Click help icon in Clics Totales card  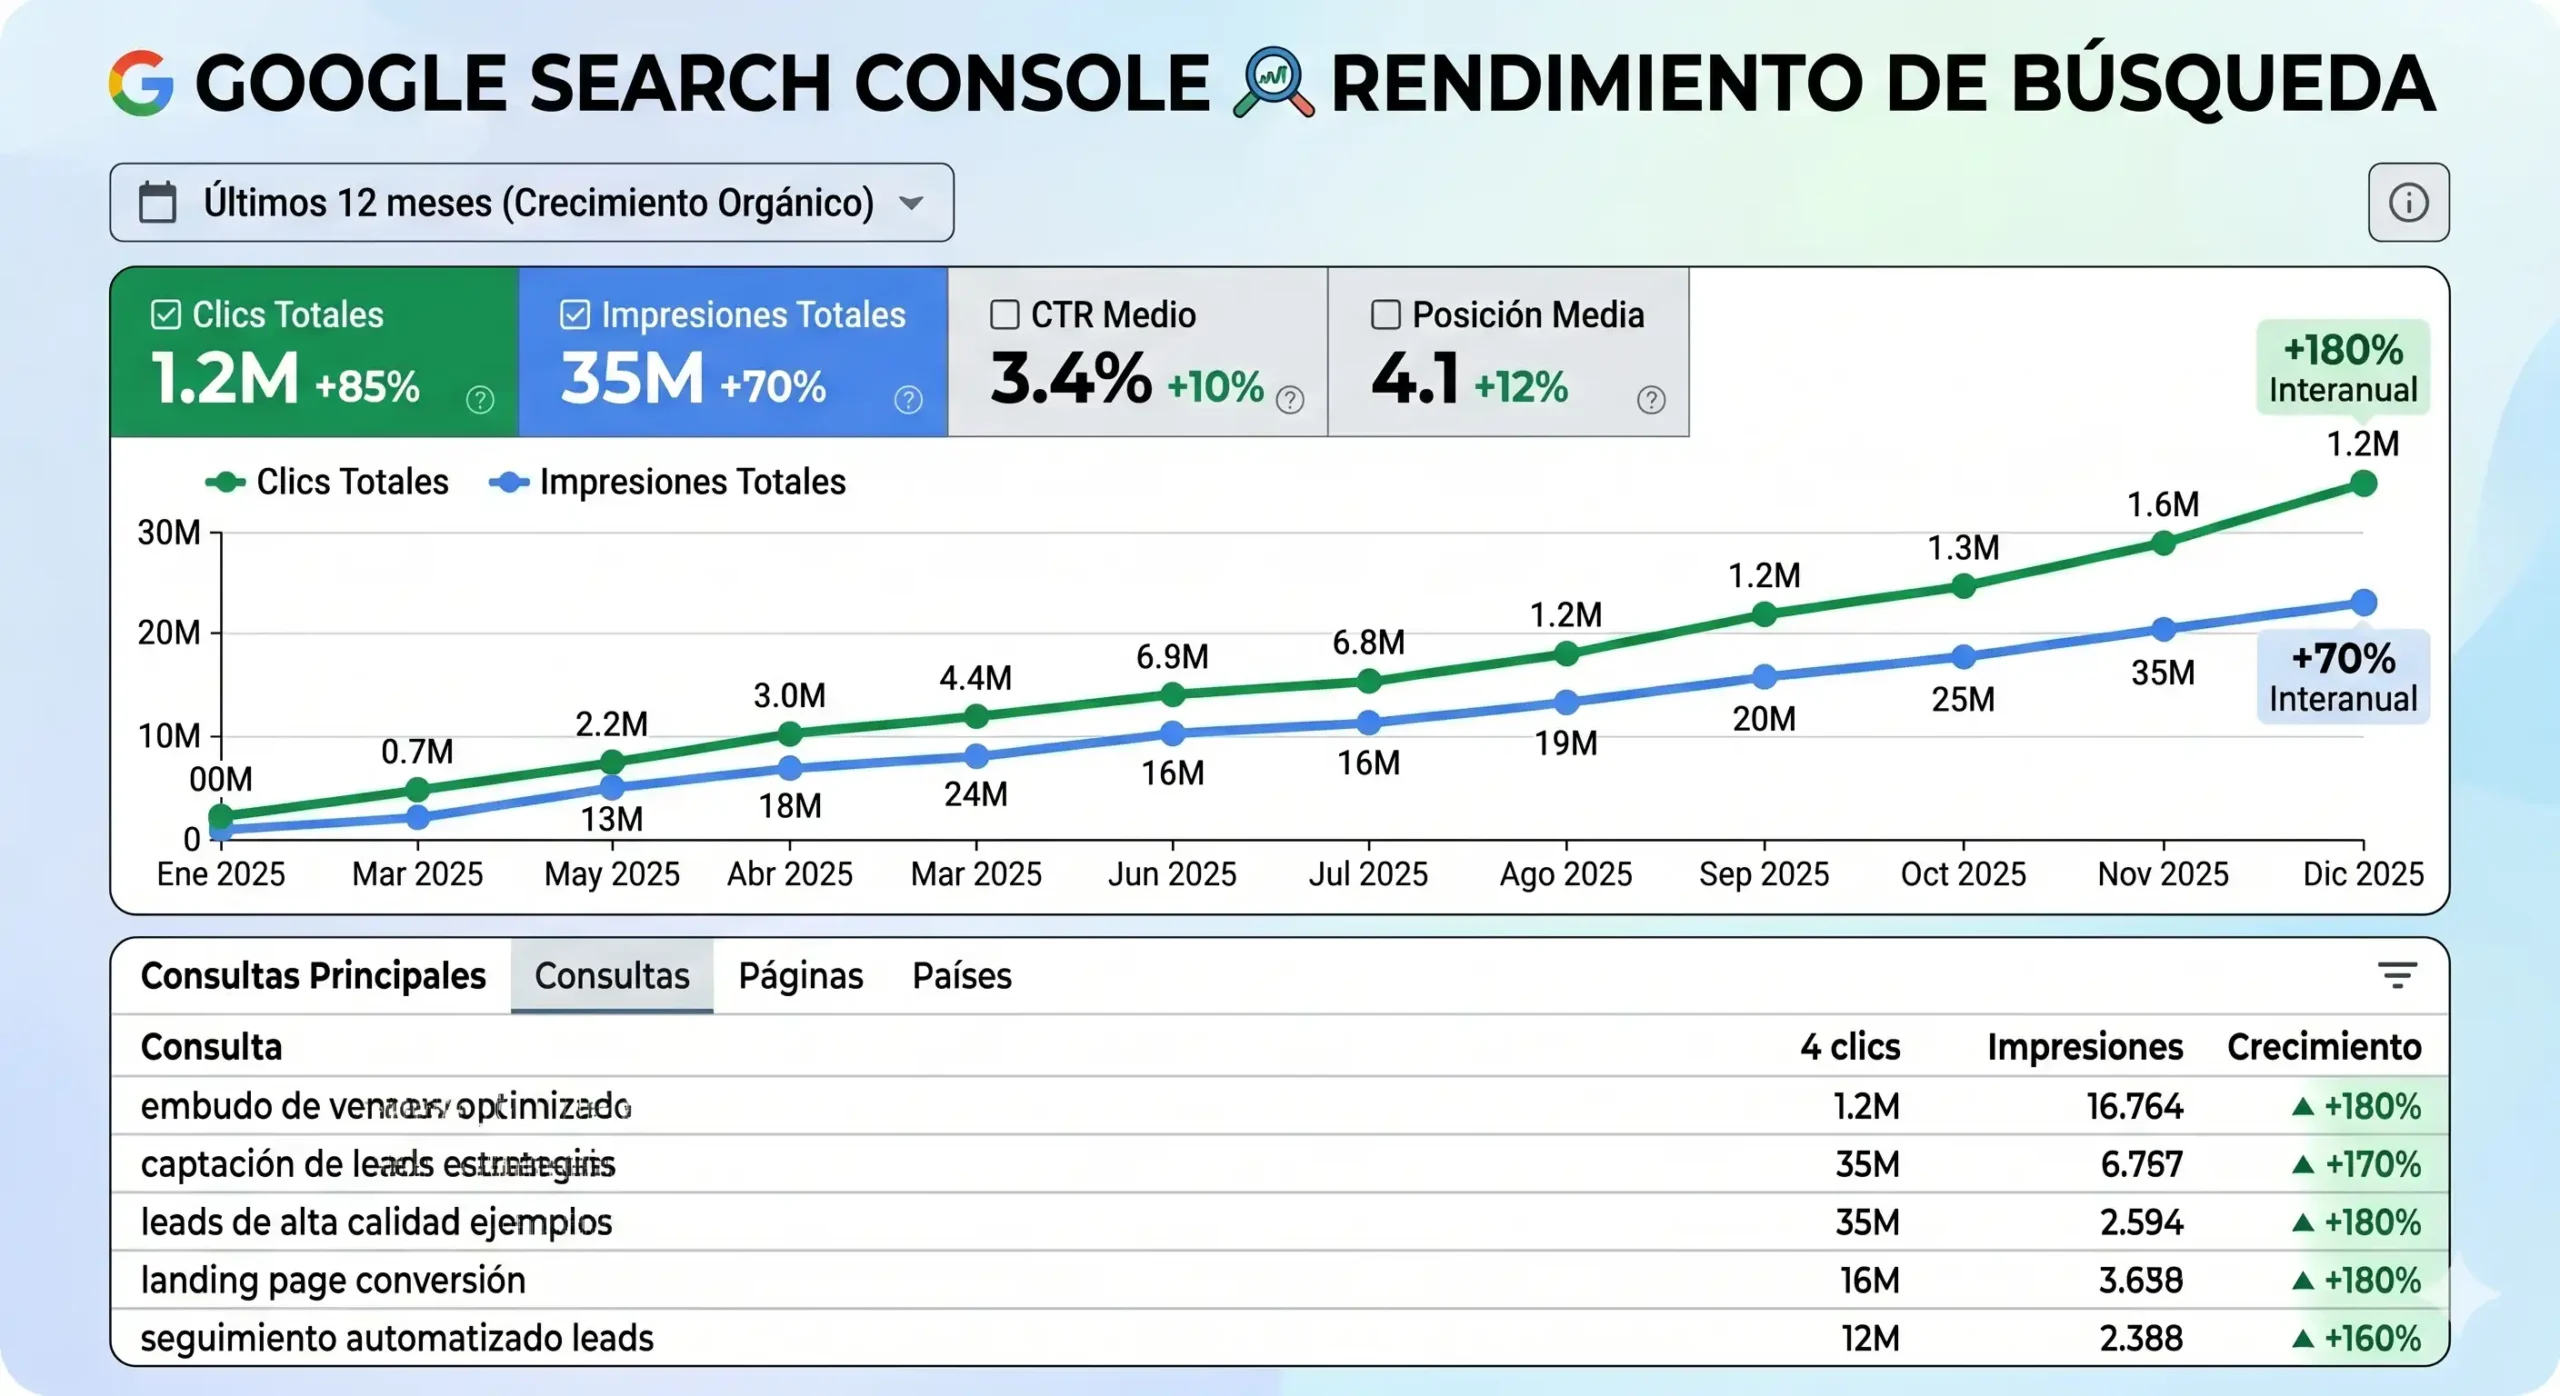coord(480,400)
